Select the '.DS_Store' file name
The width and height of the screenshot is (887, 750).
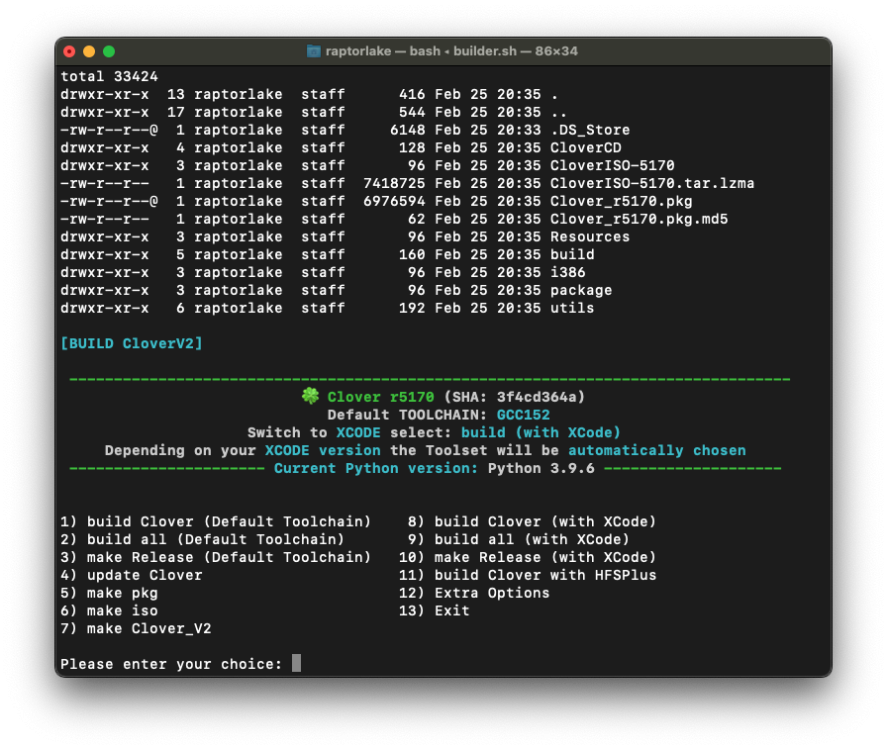coord(590,130)
